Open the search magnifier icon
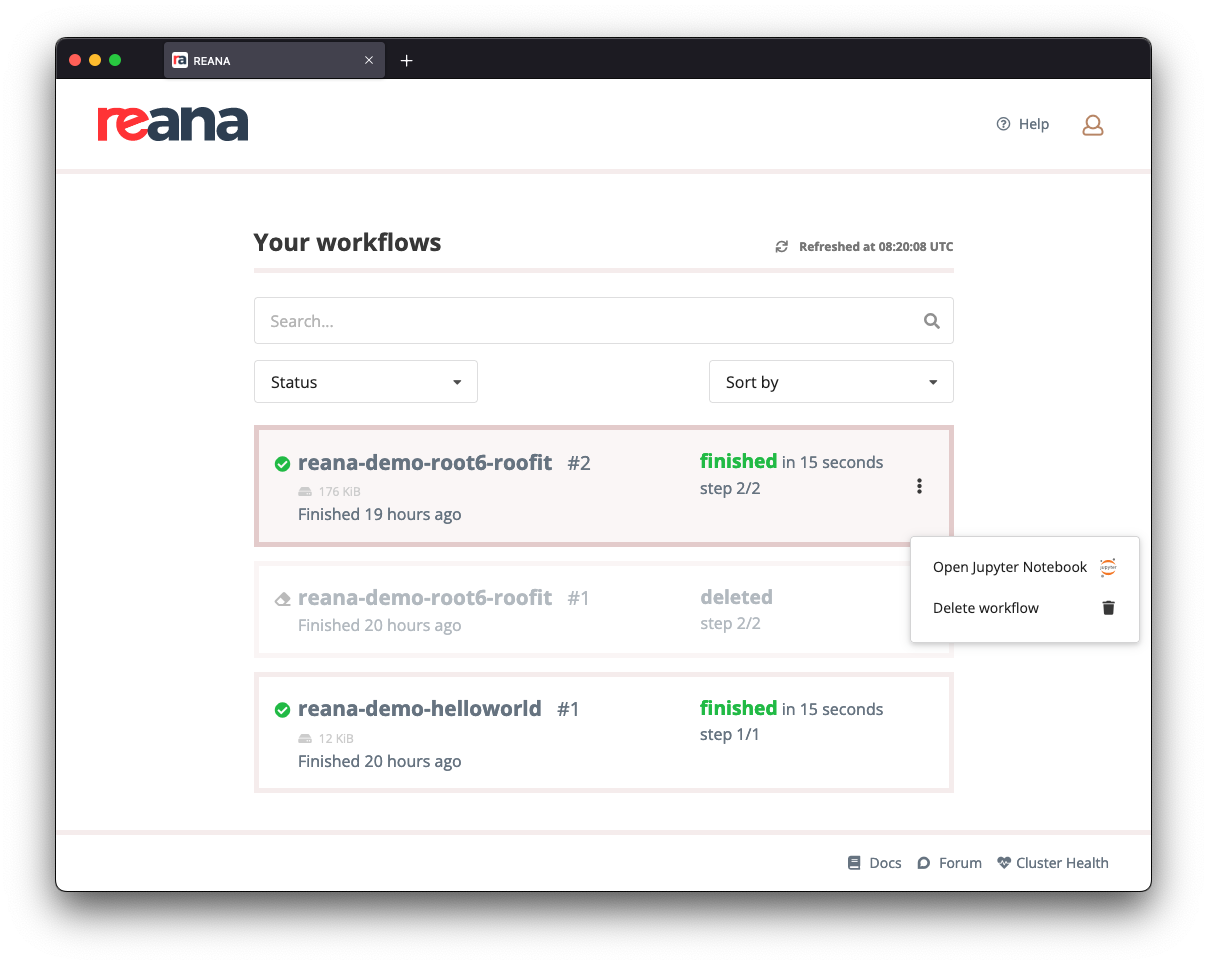This screenshot has width=1207, height=965. coord(931,320)
